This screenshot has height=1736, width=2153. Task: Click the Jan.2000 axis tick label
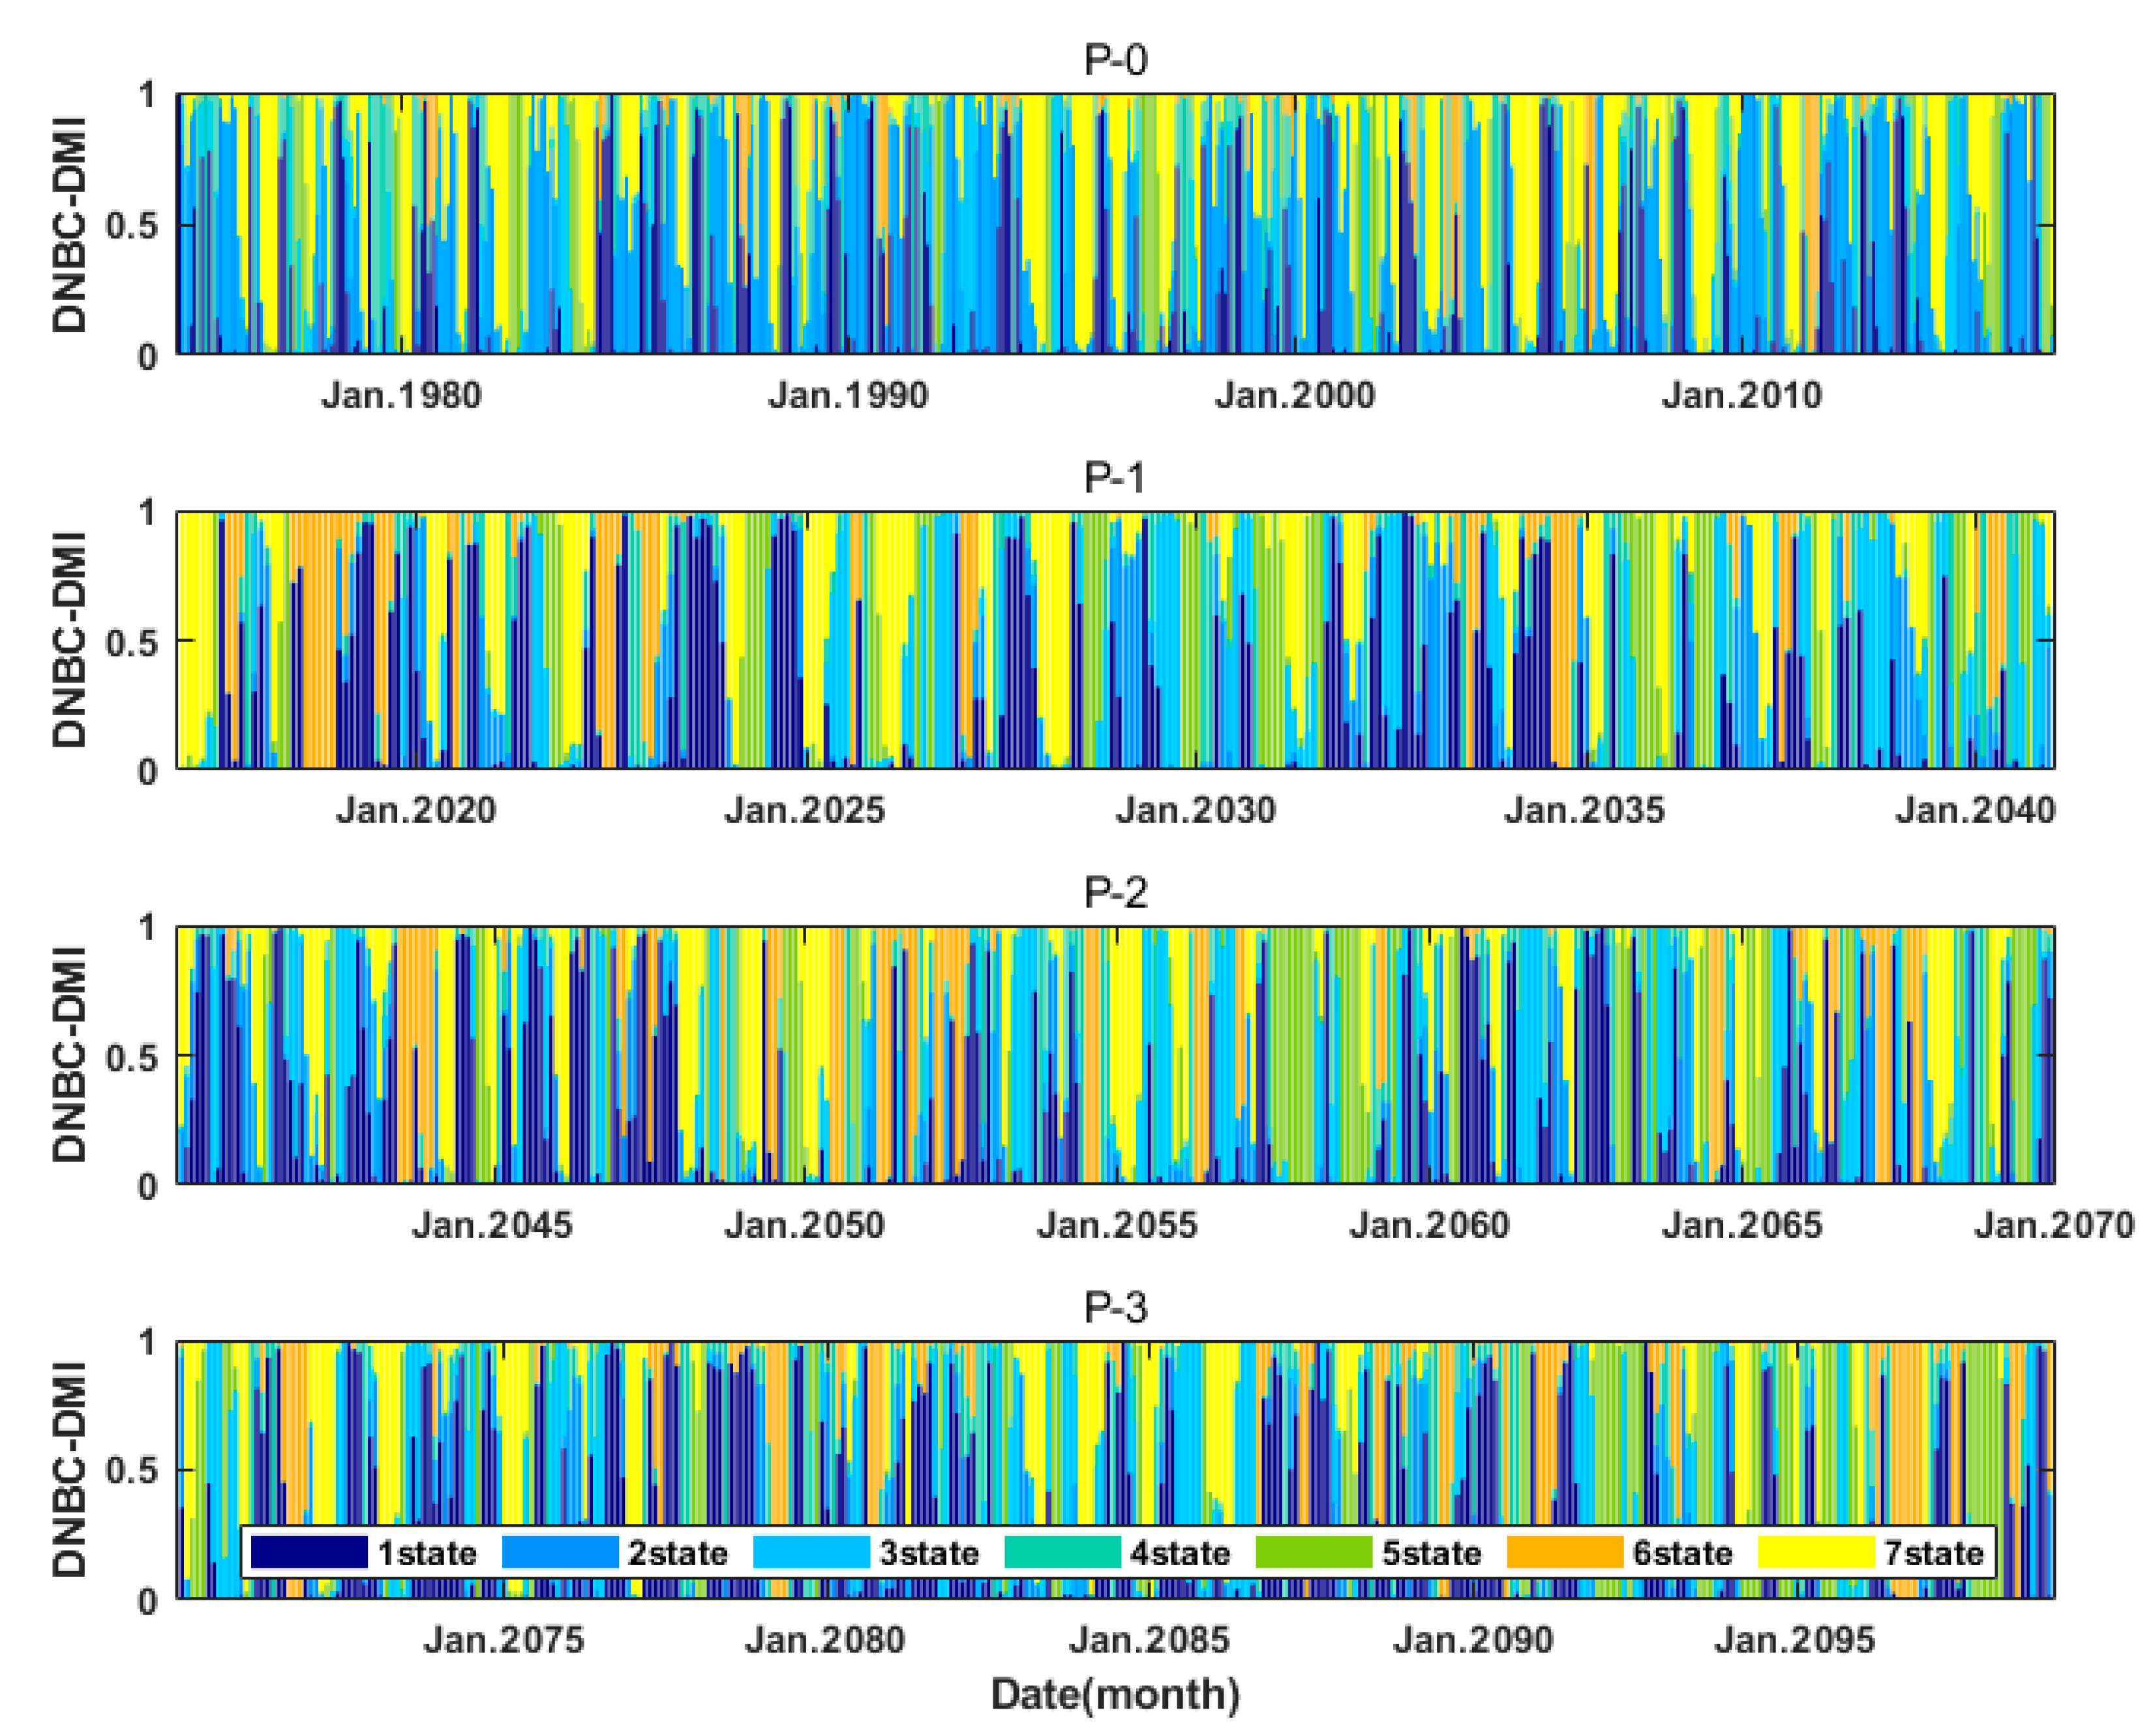(1294, 396)
